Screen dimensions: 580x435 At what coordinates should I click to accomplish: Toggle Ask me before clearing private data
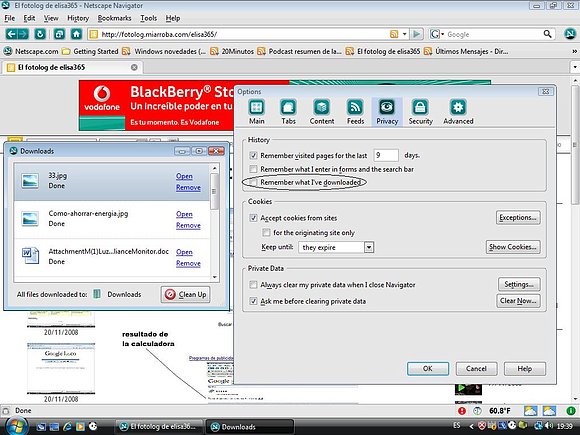pos(253,301)
